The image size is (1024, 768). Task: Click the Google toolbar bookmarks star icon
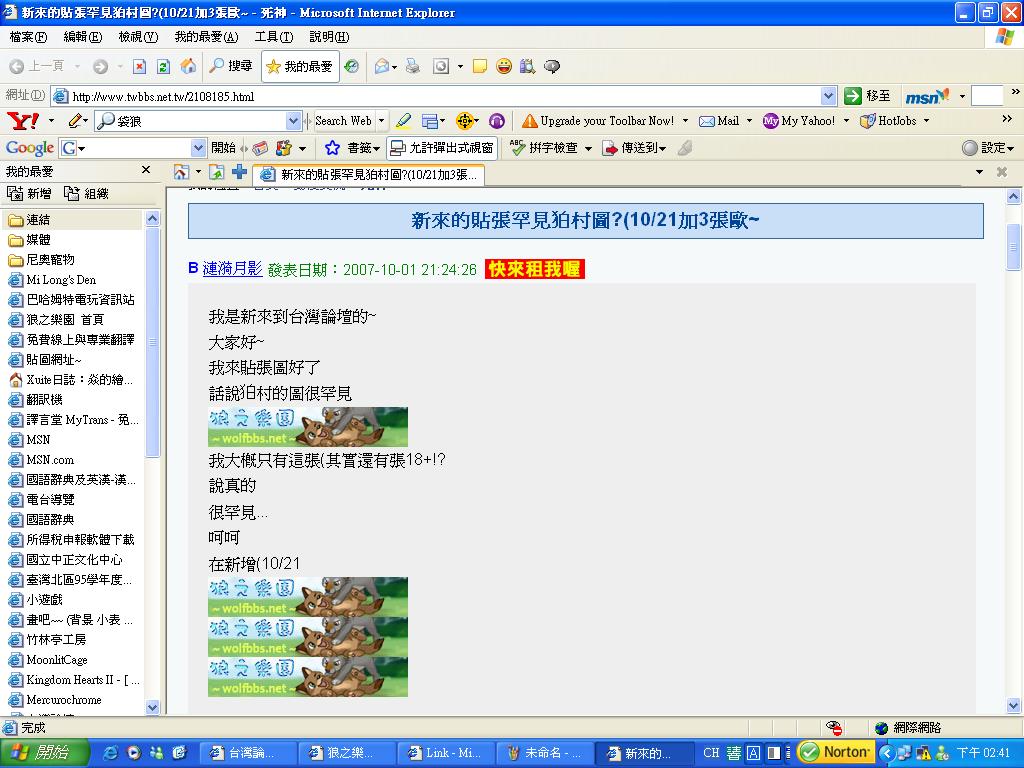click(x=333, y=148)
